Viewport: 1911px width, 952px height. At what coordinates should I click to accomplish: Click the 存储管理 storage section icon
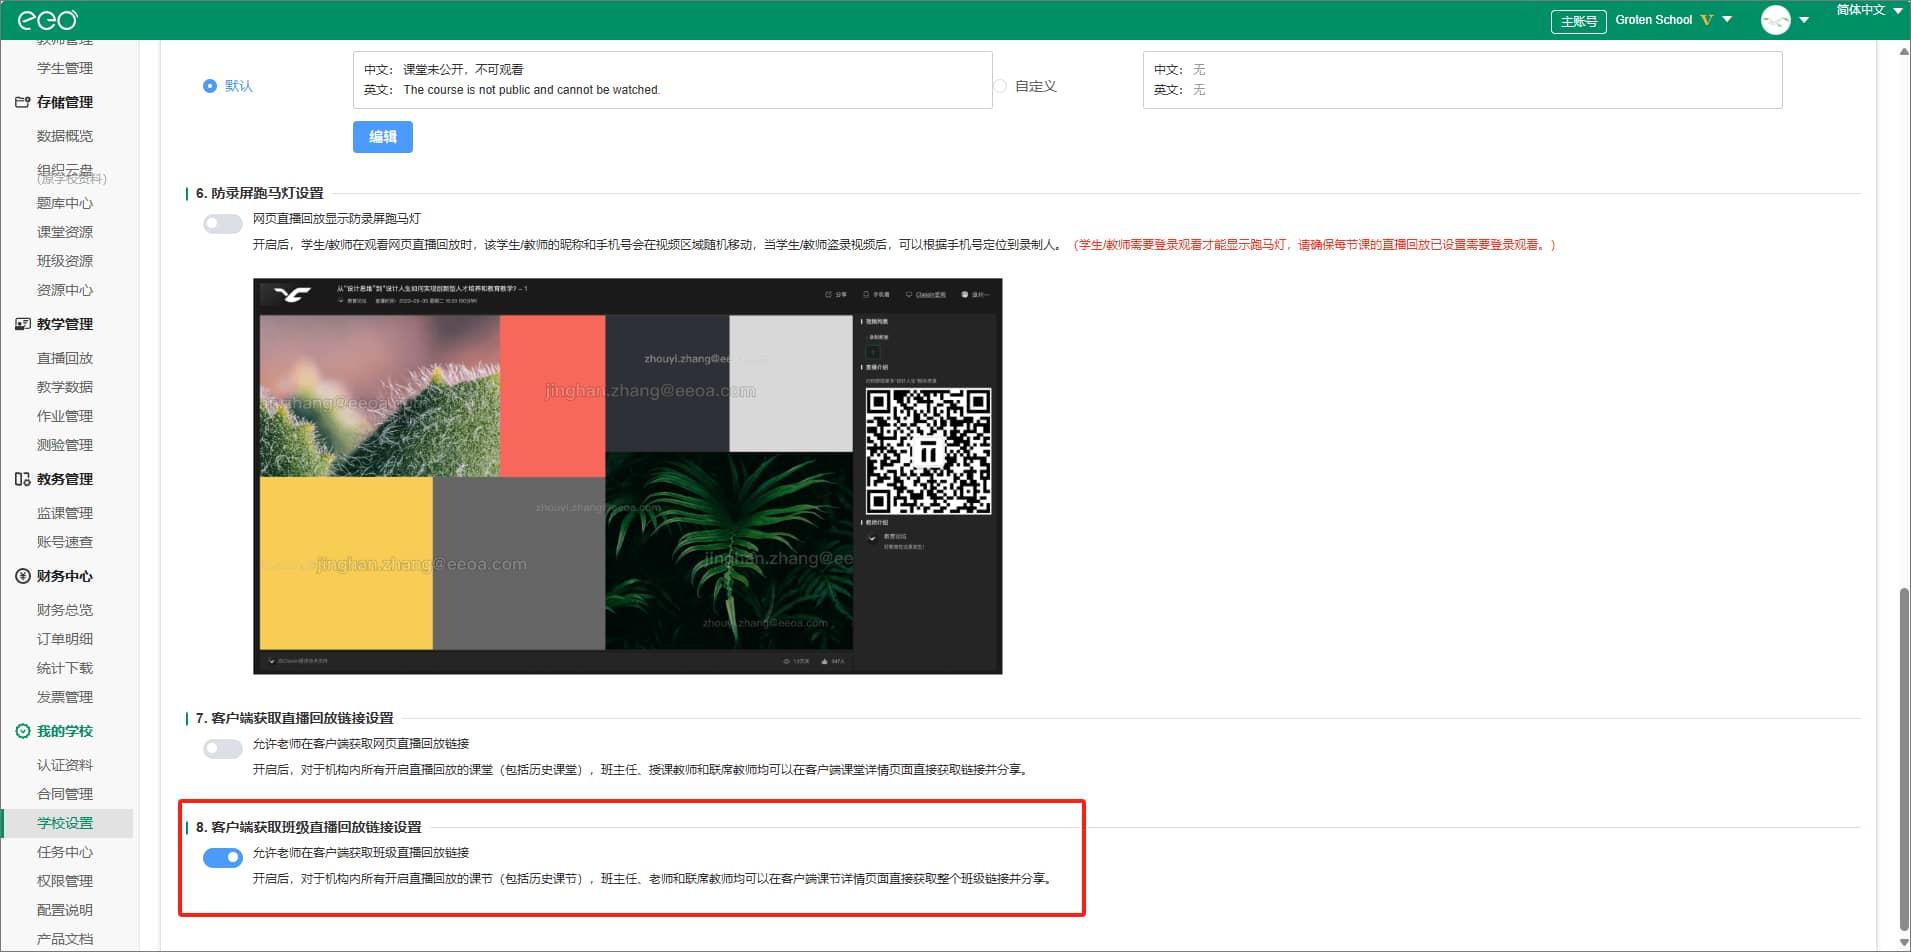tap(22, 102)
